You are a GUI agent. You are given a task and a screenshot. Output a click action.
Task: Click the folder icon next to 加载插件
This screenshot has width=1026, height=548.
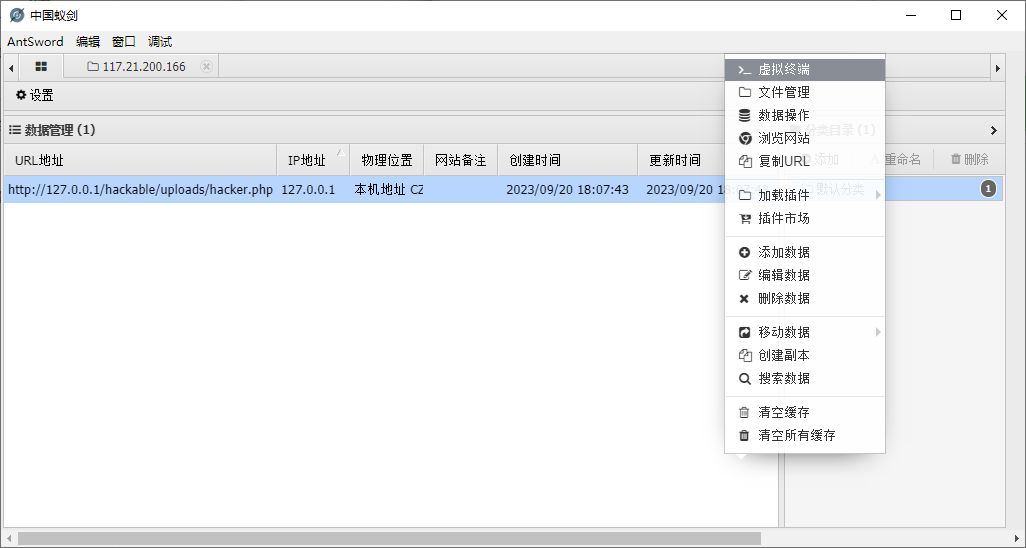744,195
